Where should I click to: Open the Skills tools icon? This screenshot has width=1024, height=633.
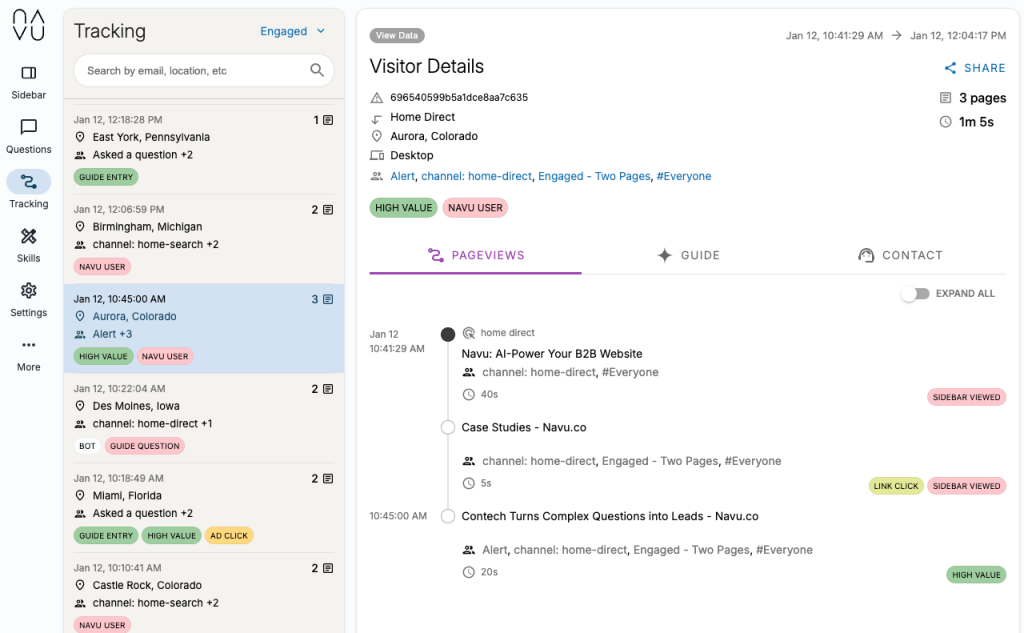[x=28, y=237]
